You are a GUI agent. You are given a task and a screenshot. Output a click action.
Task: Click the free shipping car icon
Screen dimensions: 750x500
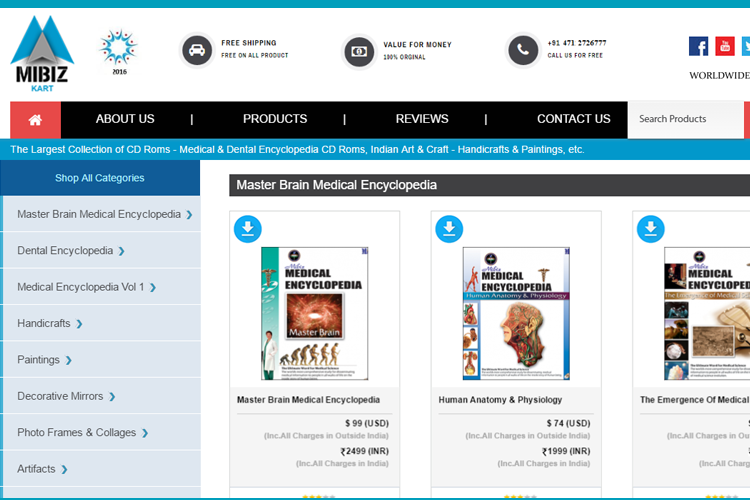click(x=197, y=50)
